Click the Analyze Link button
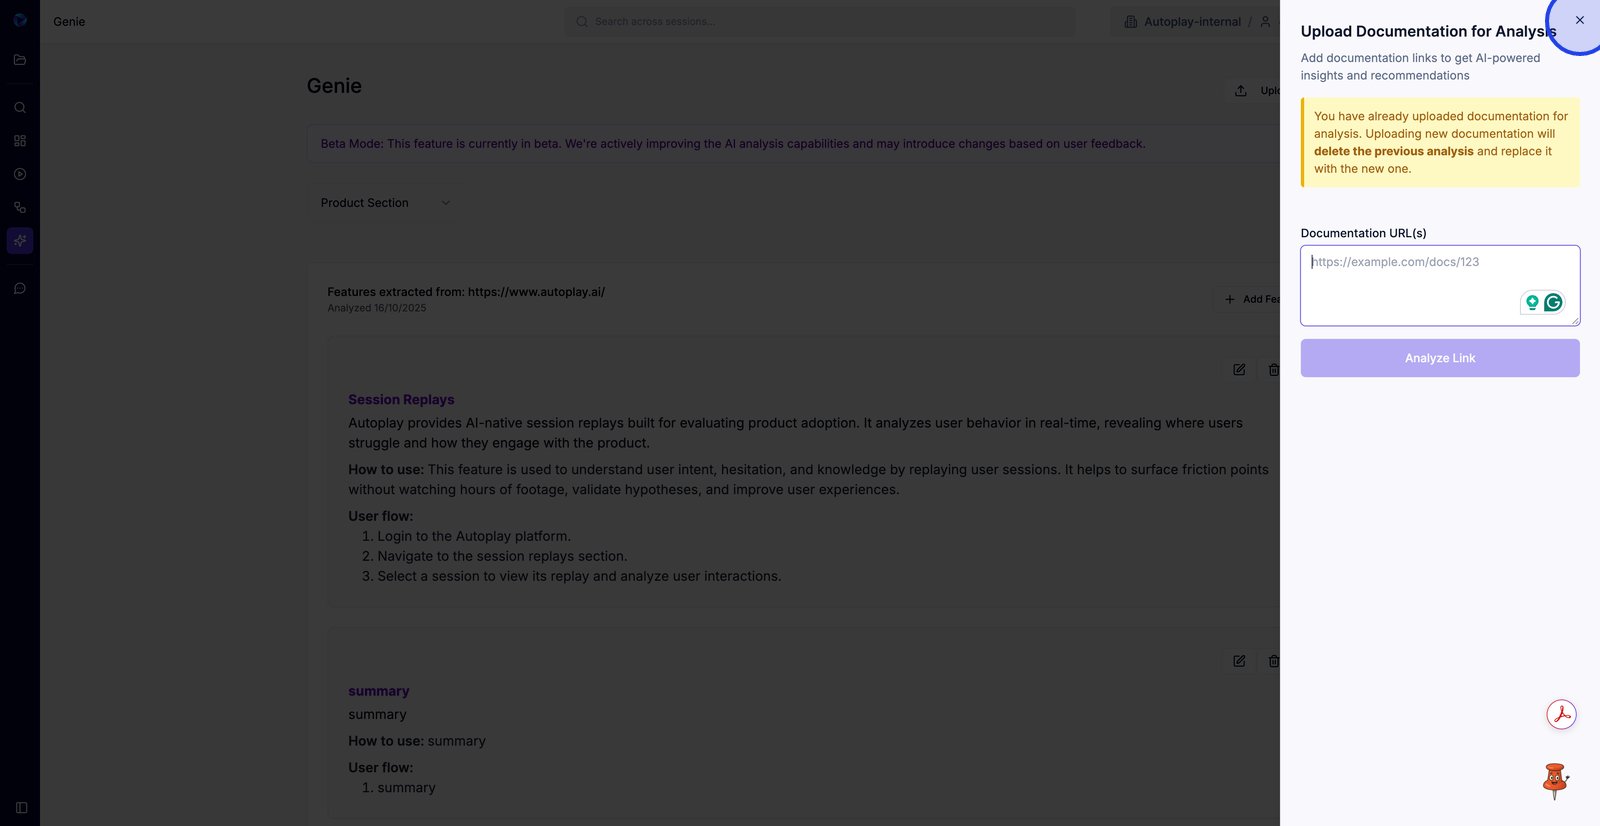Image resolution: width=1600 pixels, height=826 pixels. (x=1439, y=358)
